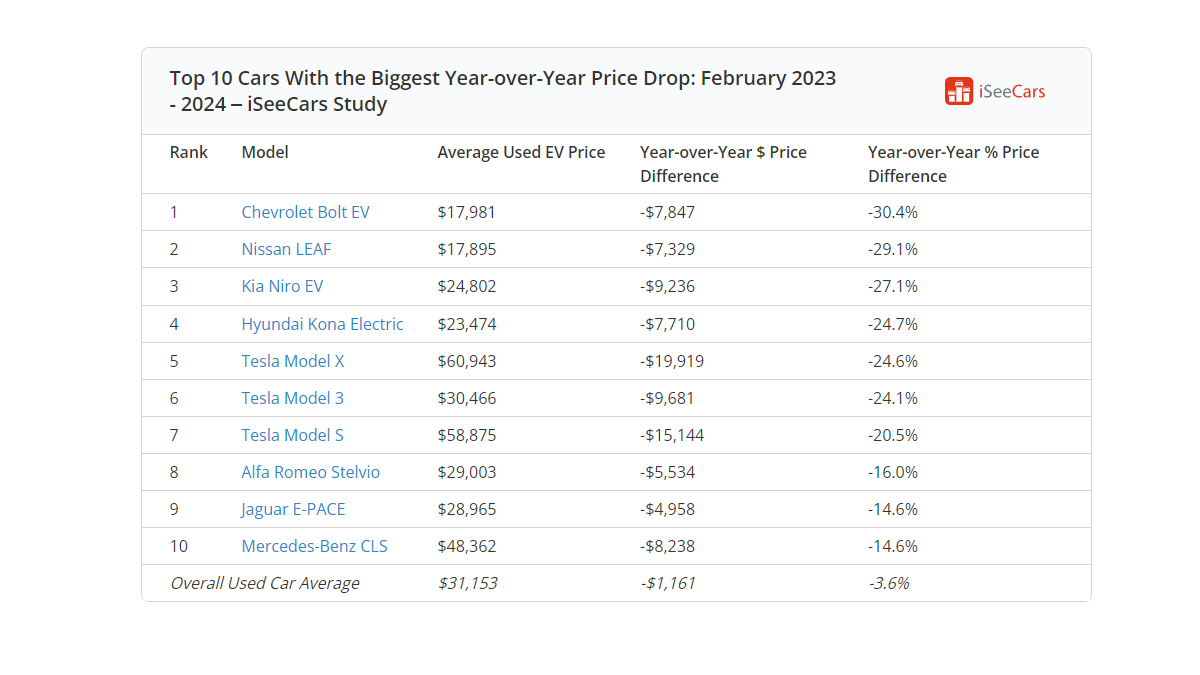The width and height of the screenshot is (1200, 675).
Task: Visit the Tesla Model X link
Action: [293, 361]
